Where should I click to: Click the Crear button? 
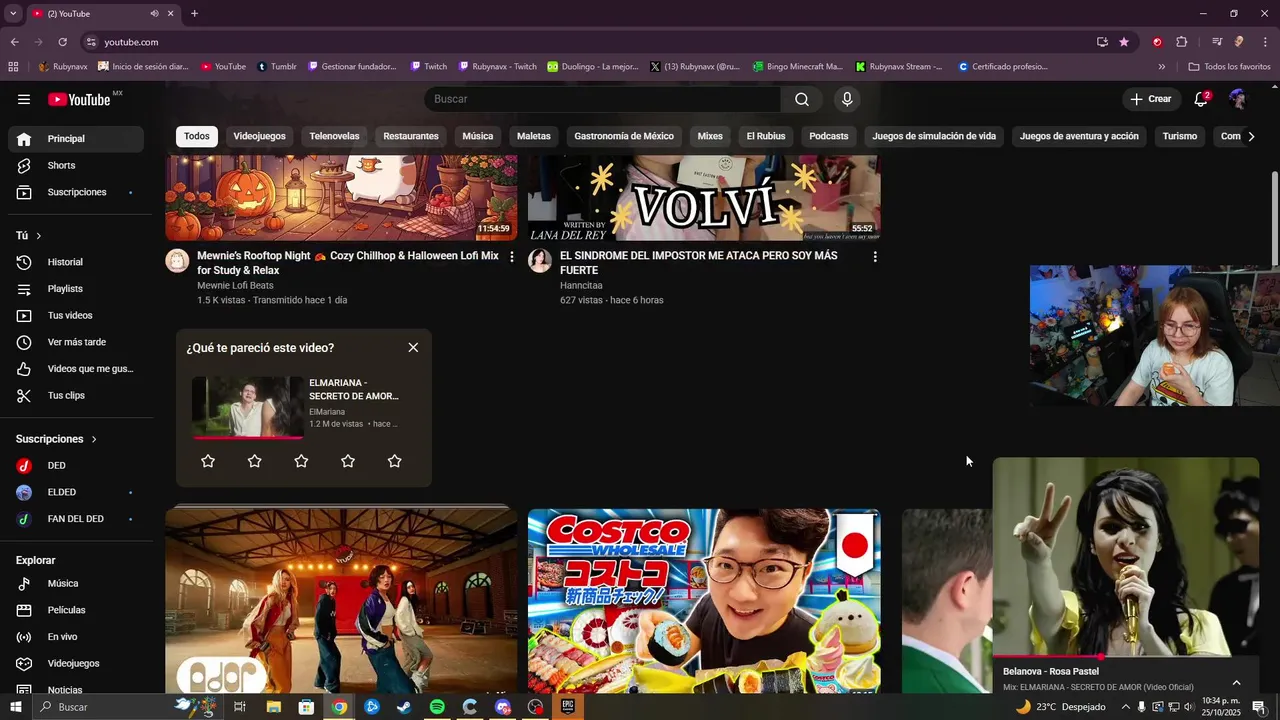coord(1150,99)
